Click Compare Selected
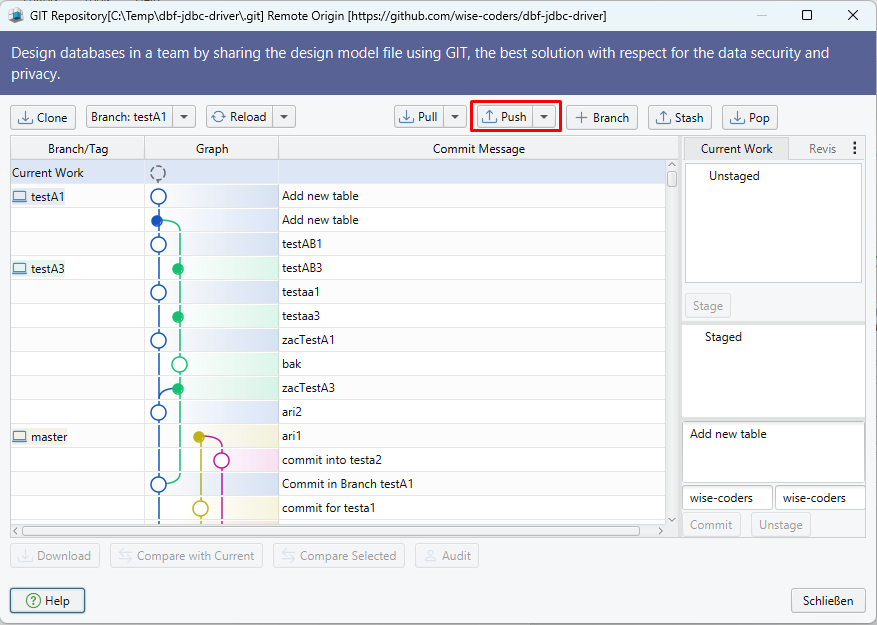877x625 pixels. [339, 556]
